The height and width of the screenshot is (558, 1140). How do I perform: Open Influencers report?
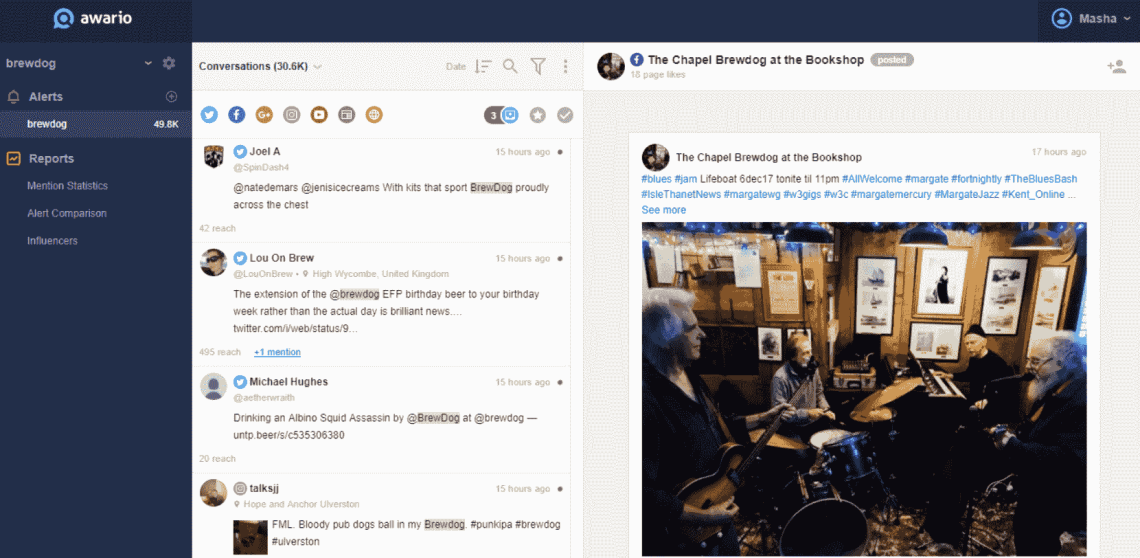coord(52,240)
